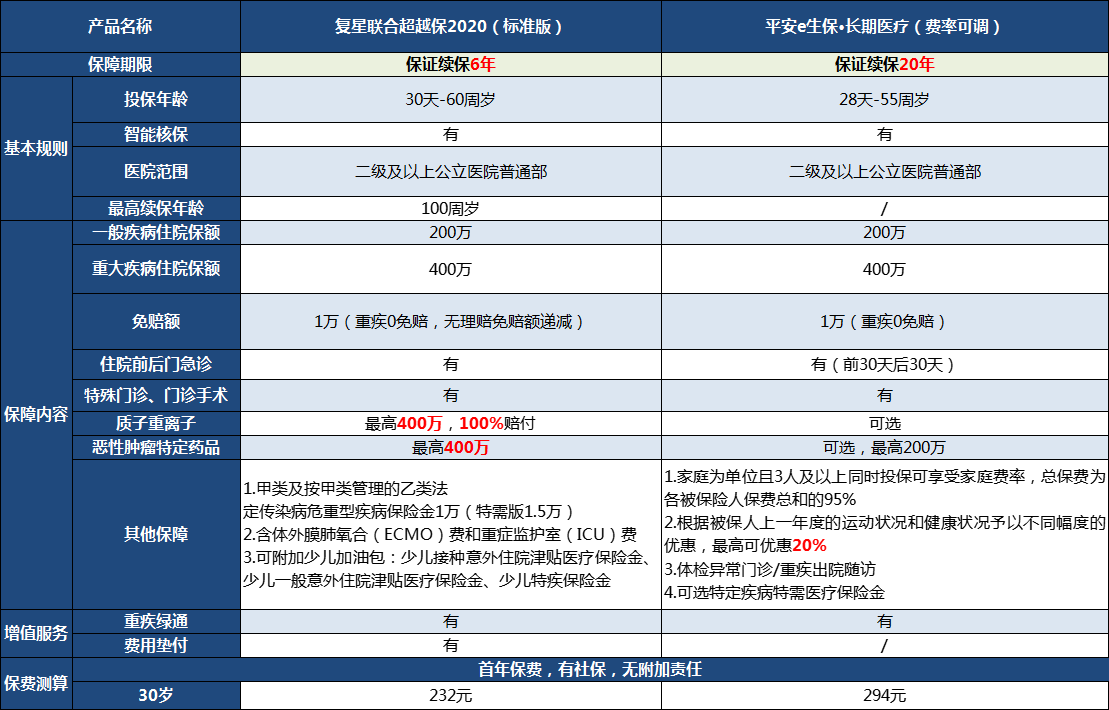Image resolution: width=1109 pixels, height=710 pixels.
Task: Click the 可选，最高200万 cell
Action: (x=885, y=447)
